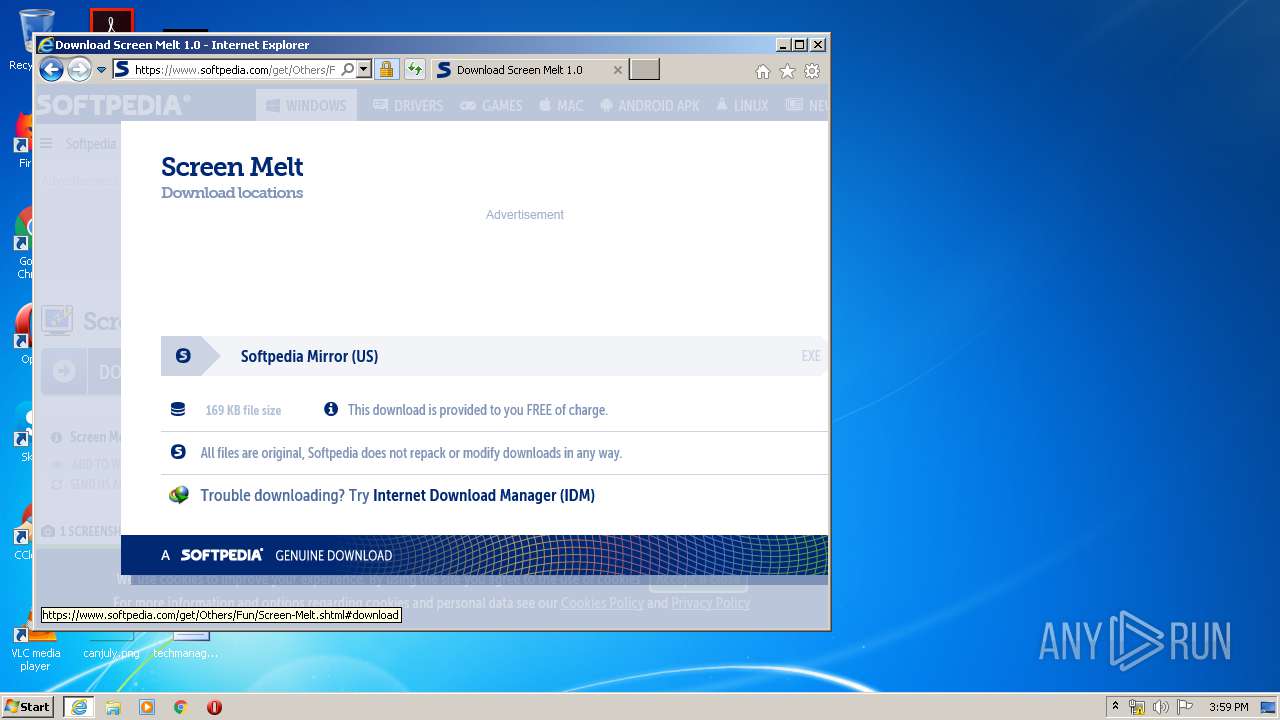The height and width of the screenshot is (720, 1280).
Task: Launch Windows Media Player from taskbar
Action: (147, 707)
